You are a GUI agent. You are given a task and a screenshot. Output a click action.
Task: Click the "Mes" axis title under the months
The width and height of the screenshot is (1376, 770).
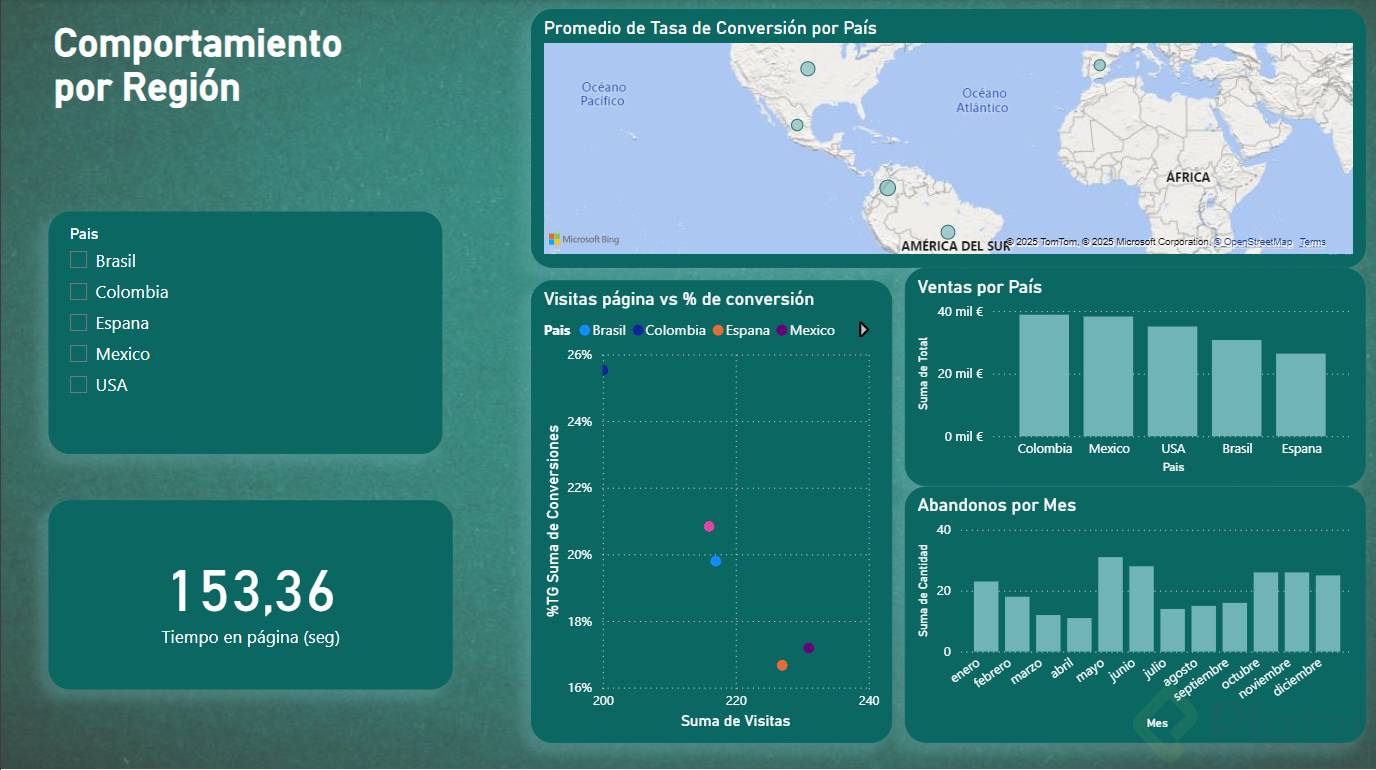coord(1158,723)
